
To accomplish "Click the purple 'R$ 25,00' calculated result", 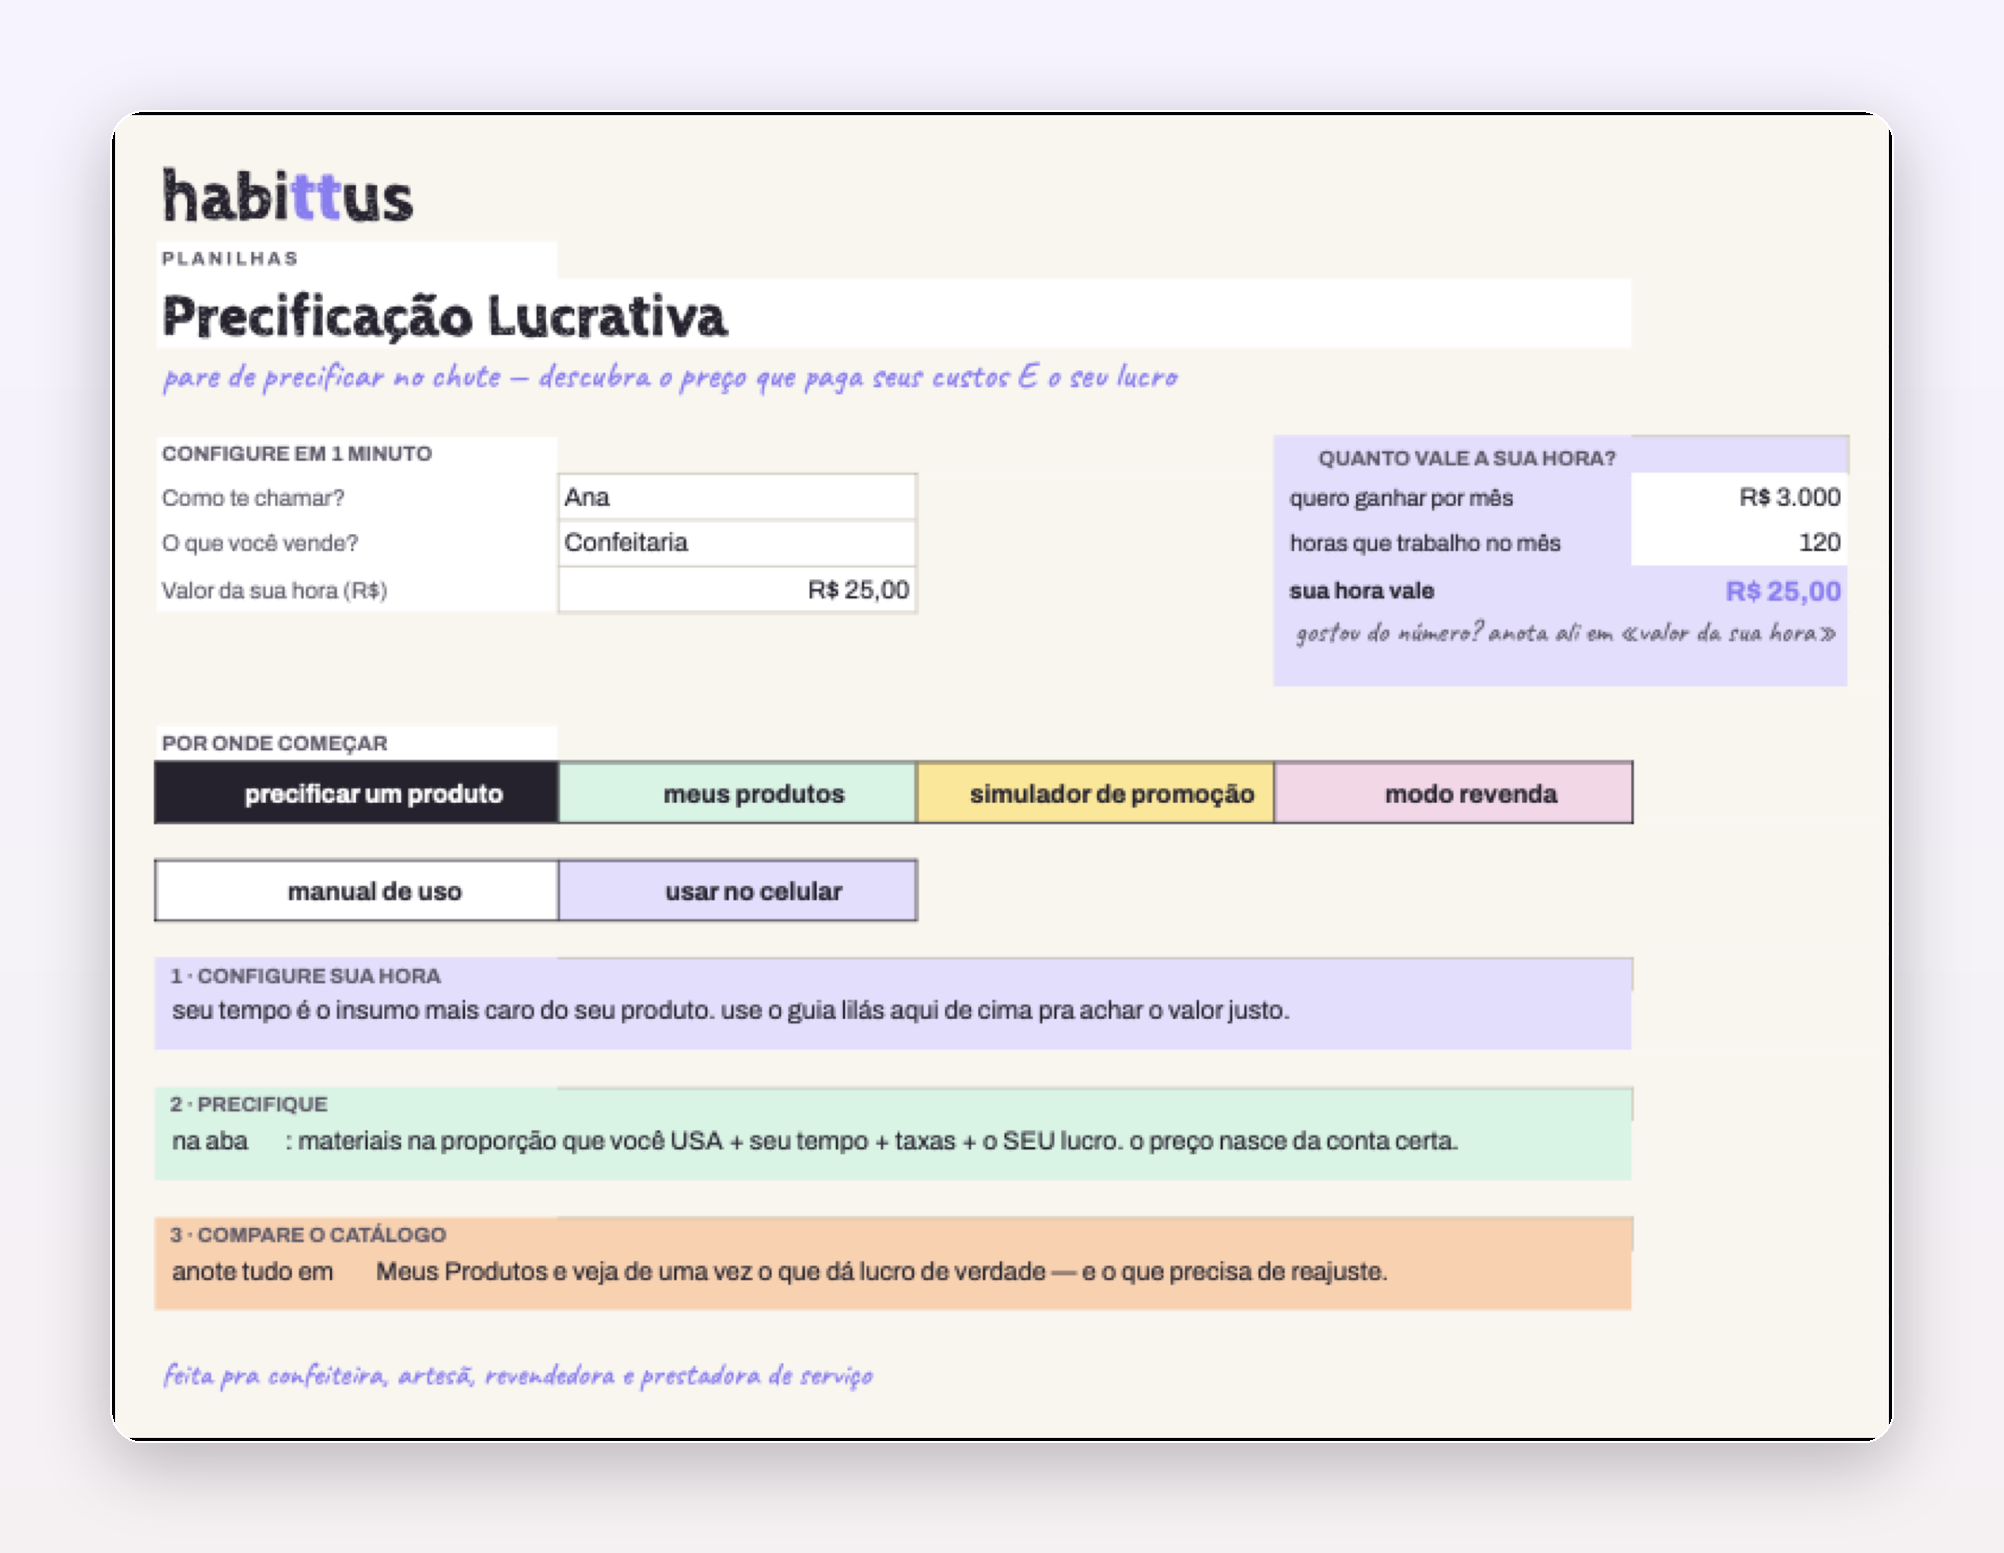I will pyautogui.click(x=1783, y=591).
